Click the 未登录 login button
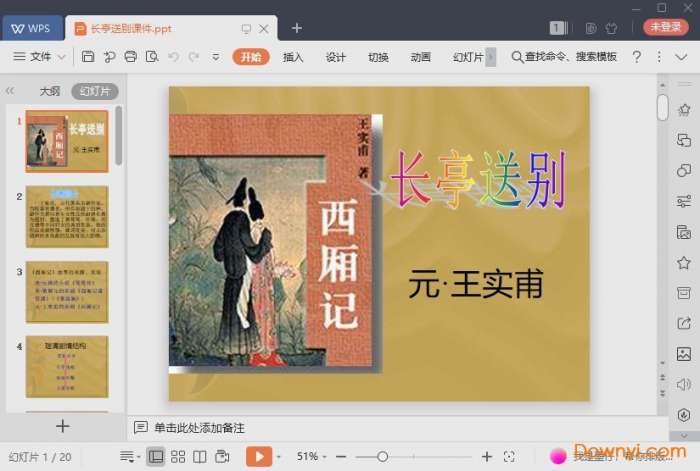This screenshot has width=700, height=471. coord(665,27)
